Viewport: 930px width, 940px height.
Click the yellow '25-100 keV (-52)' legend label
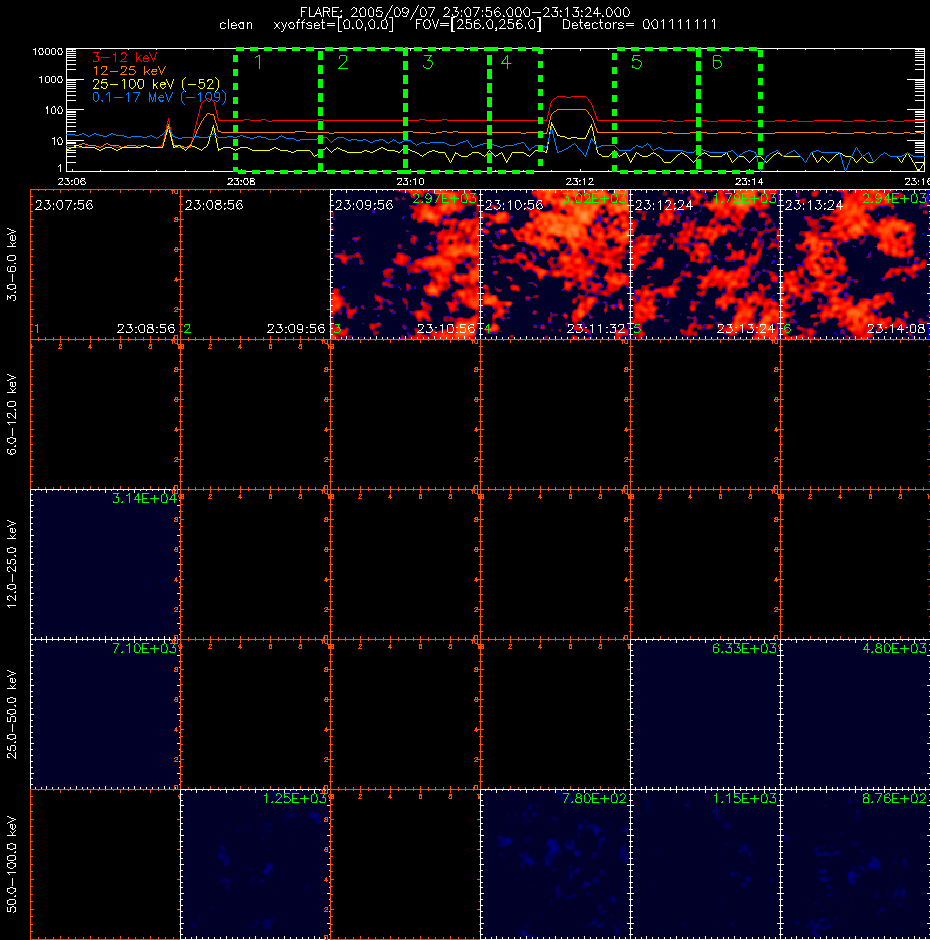(x=156, y=84)
